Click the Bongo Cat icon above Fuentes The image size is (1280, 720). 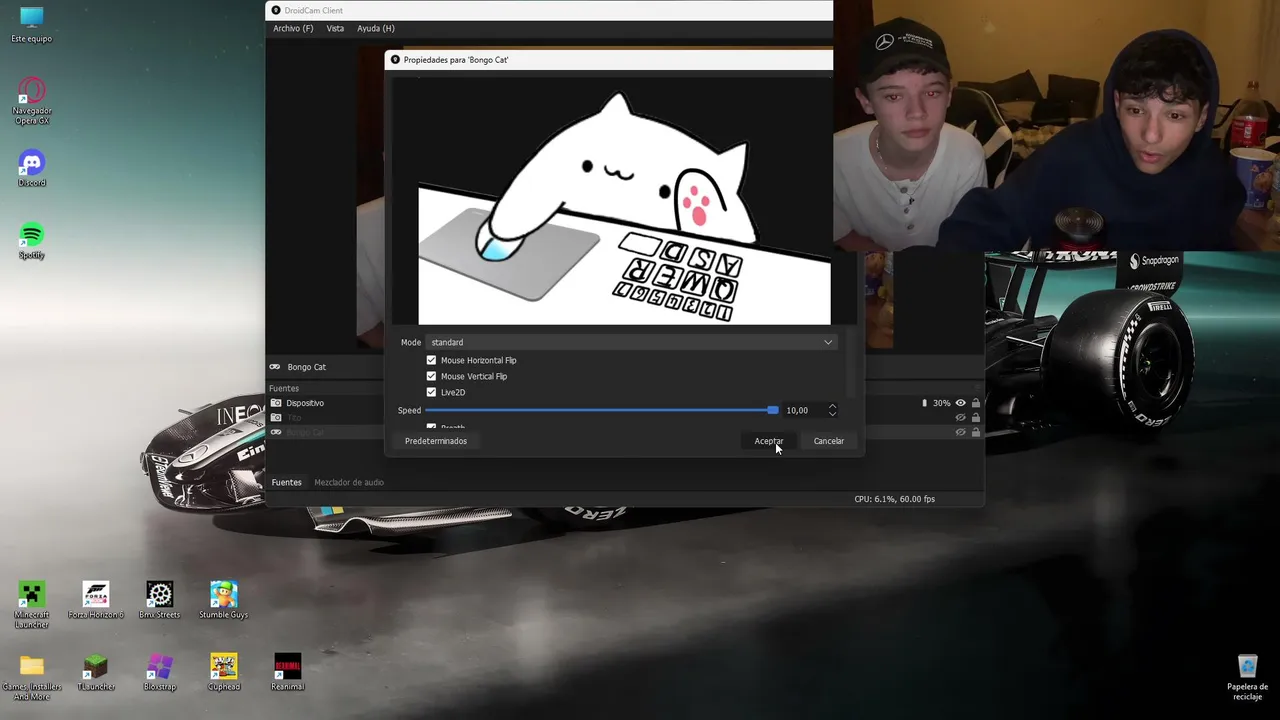[x=275, y=367]
